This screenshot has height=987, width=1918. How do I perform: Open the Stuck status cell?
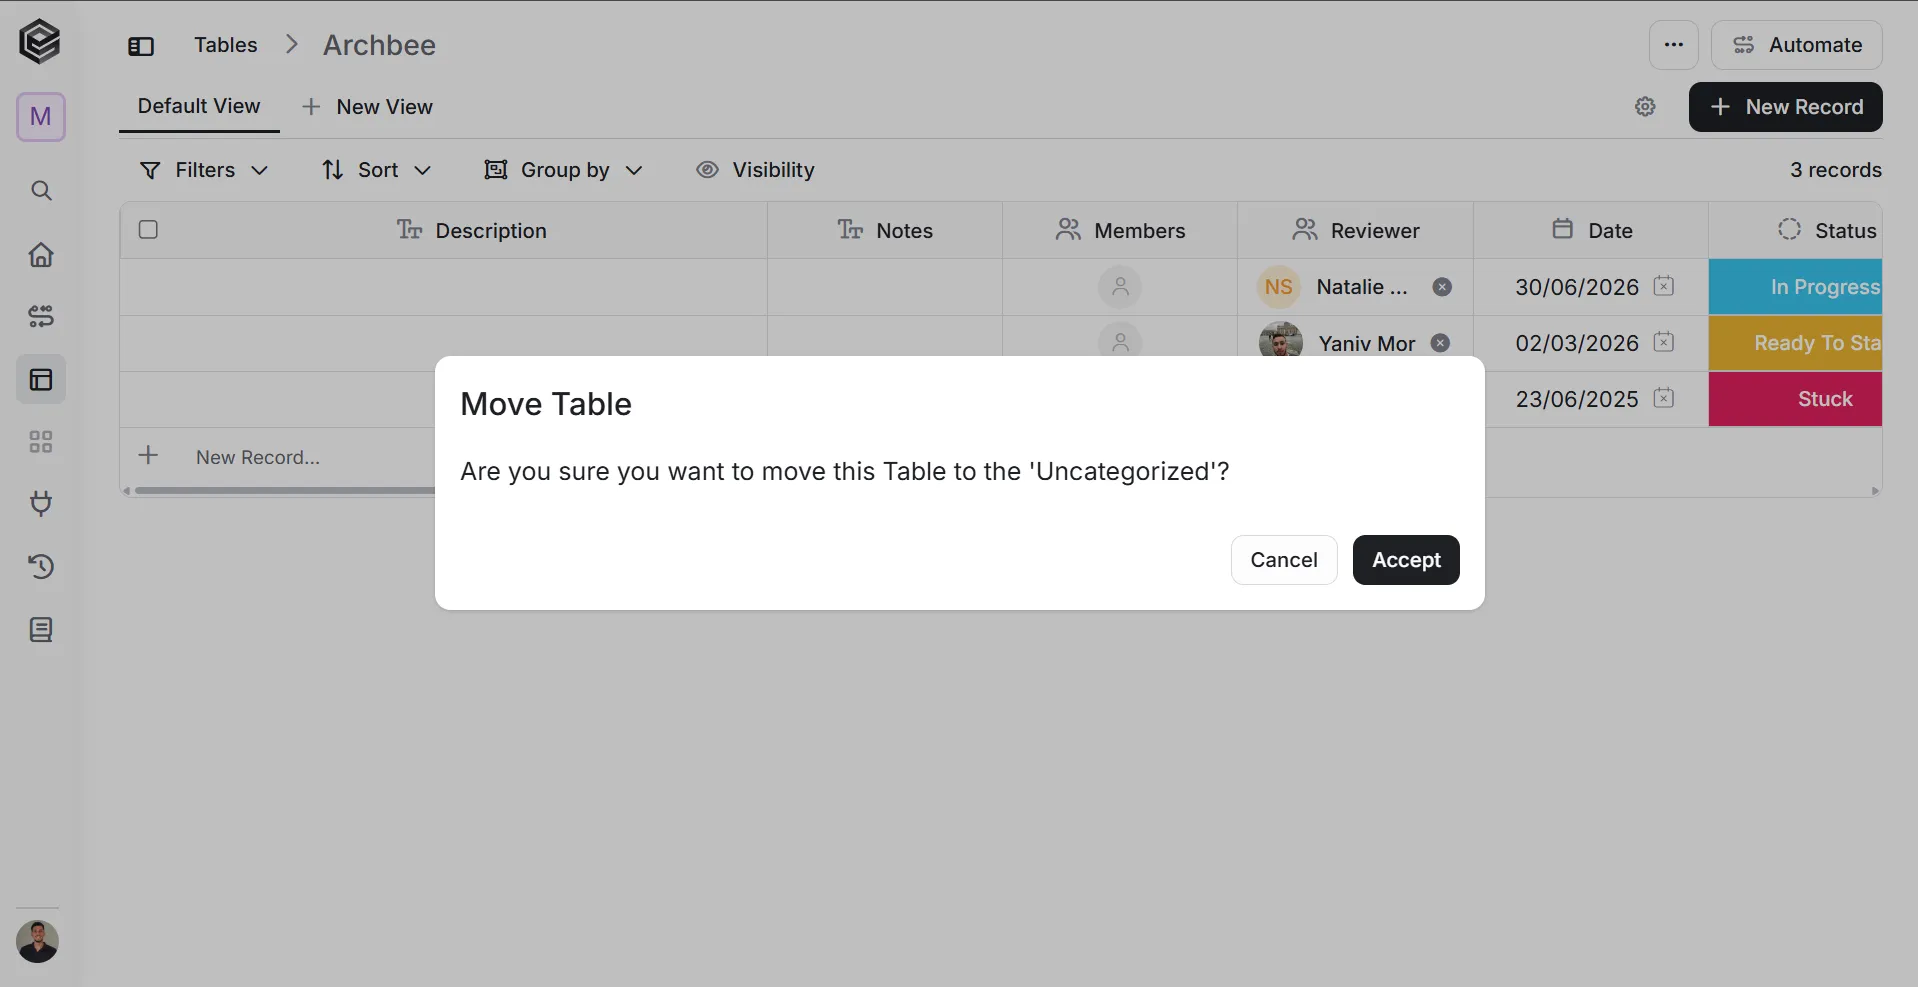[1795, 399]
